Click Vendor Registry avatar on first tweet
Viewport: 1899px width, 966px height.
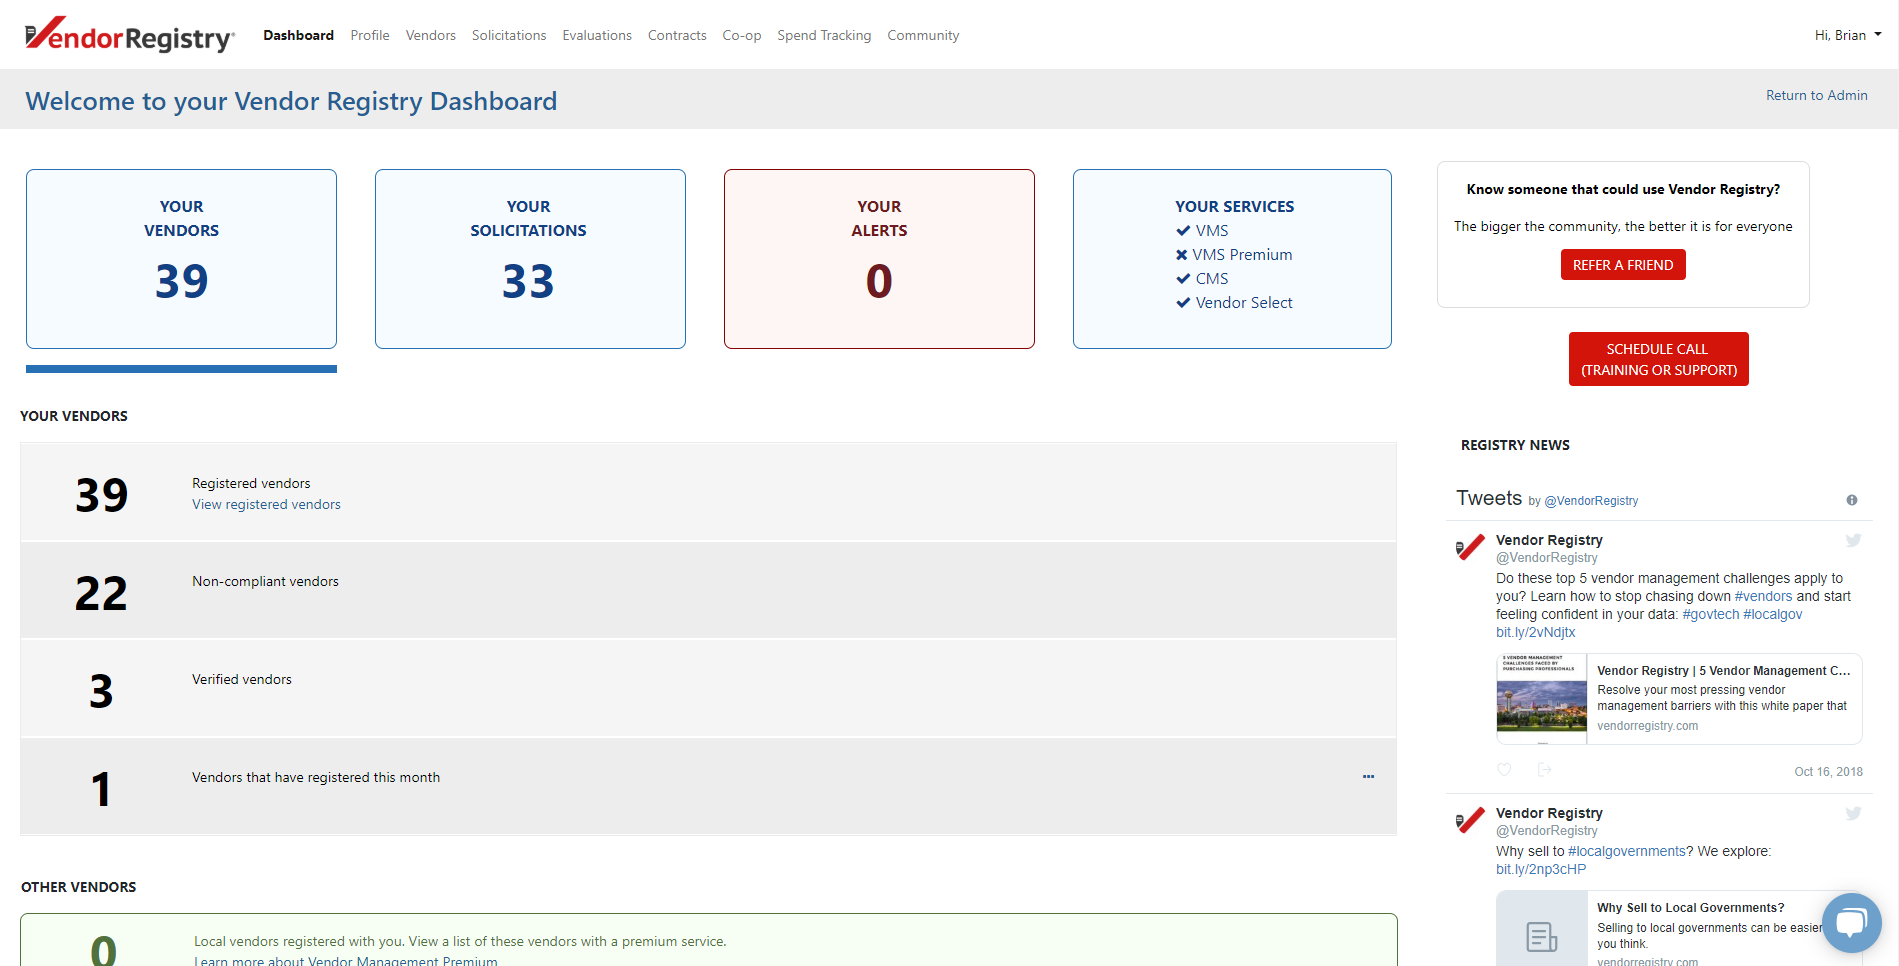1470,547
